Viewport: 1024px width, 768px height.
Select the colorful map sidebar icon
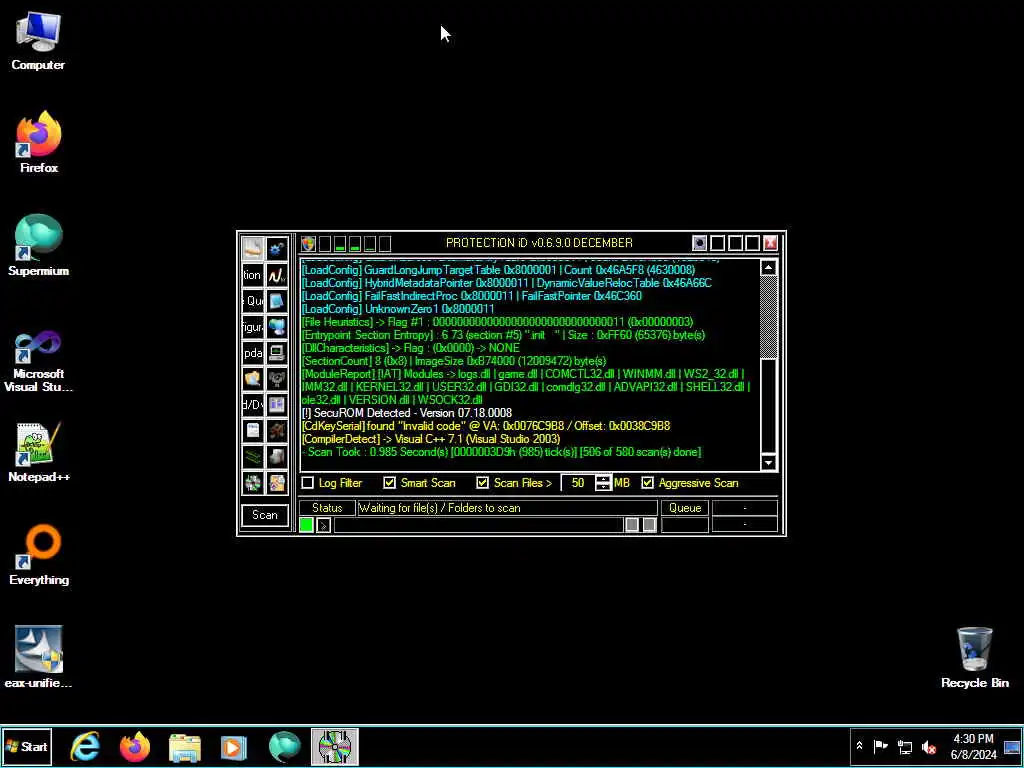277,483
